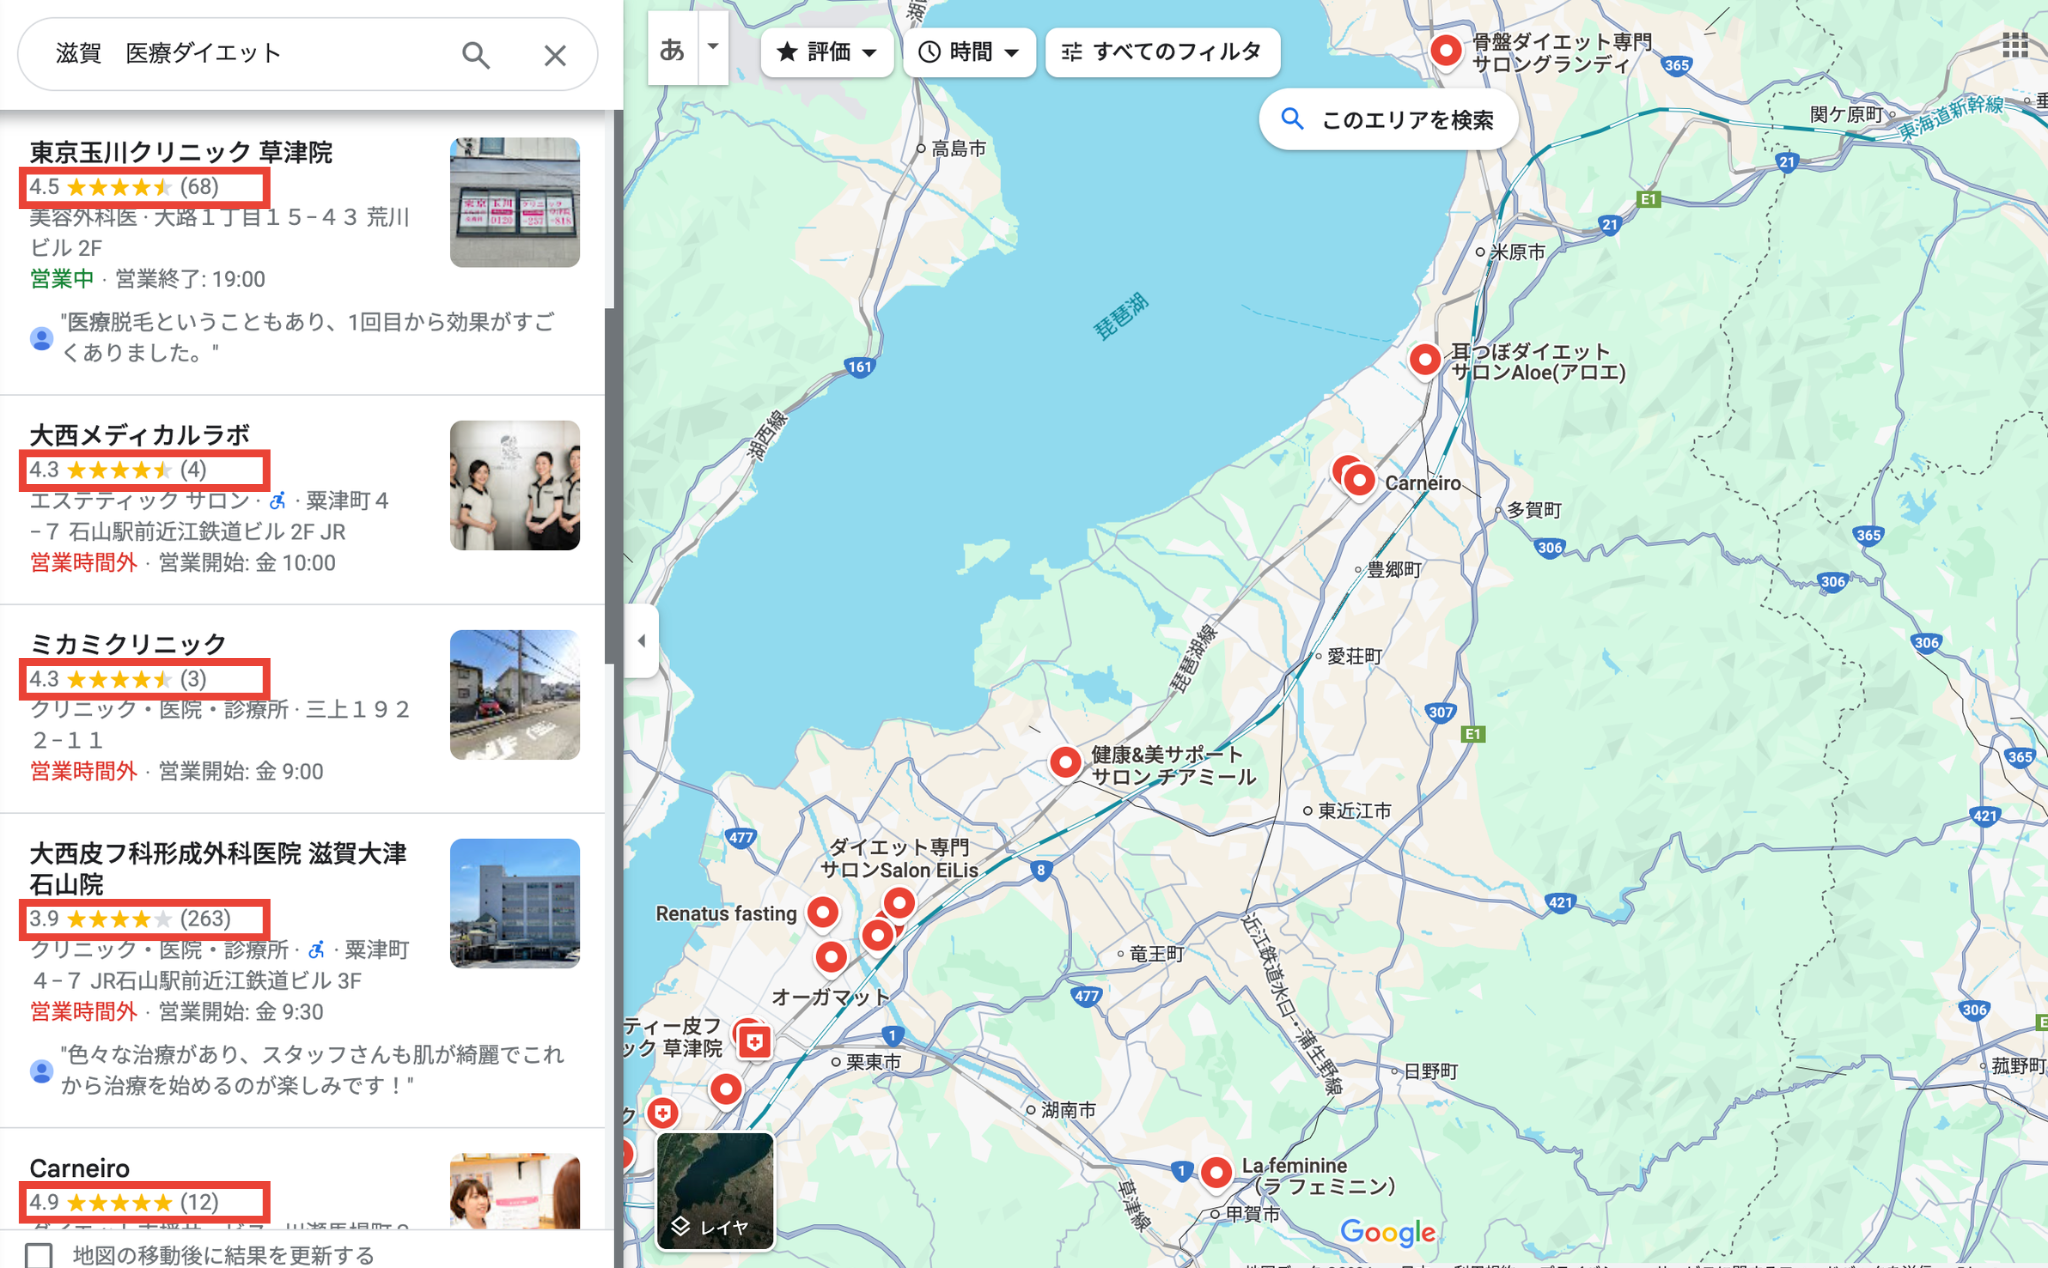The width and height of the screenshot is (2048, 1268).
Task: Click the このエリアを検索 button
Action: click(1388, 120)
